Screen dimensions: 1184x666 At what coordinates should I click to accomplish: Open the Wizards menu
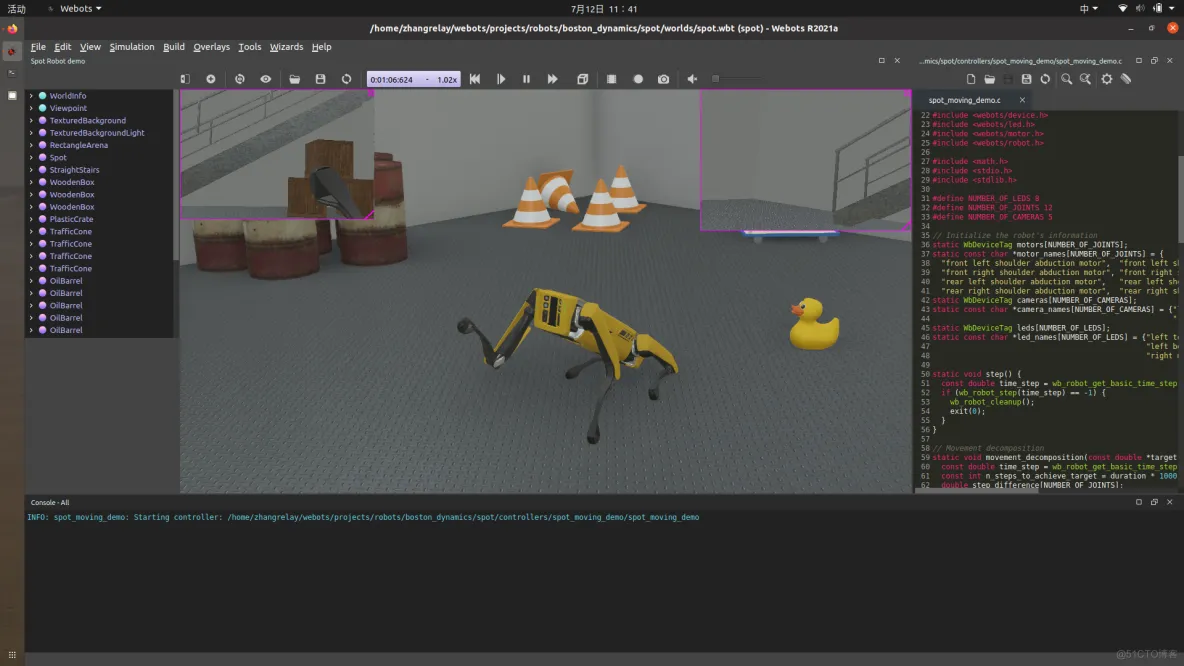286,47
